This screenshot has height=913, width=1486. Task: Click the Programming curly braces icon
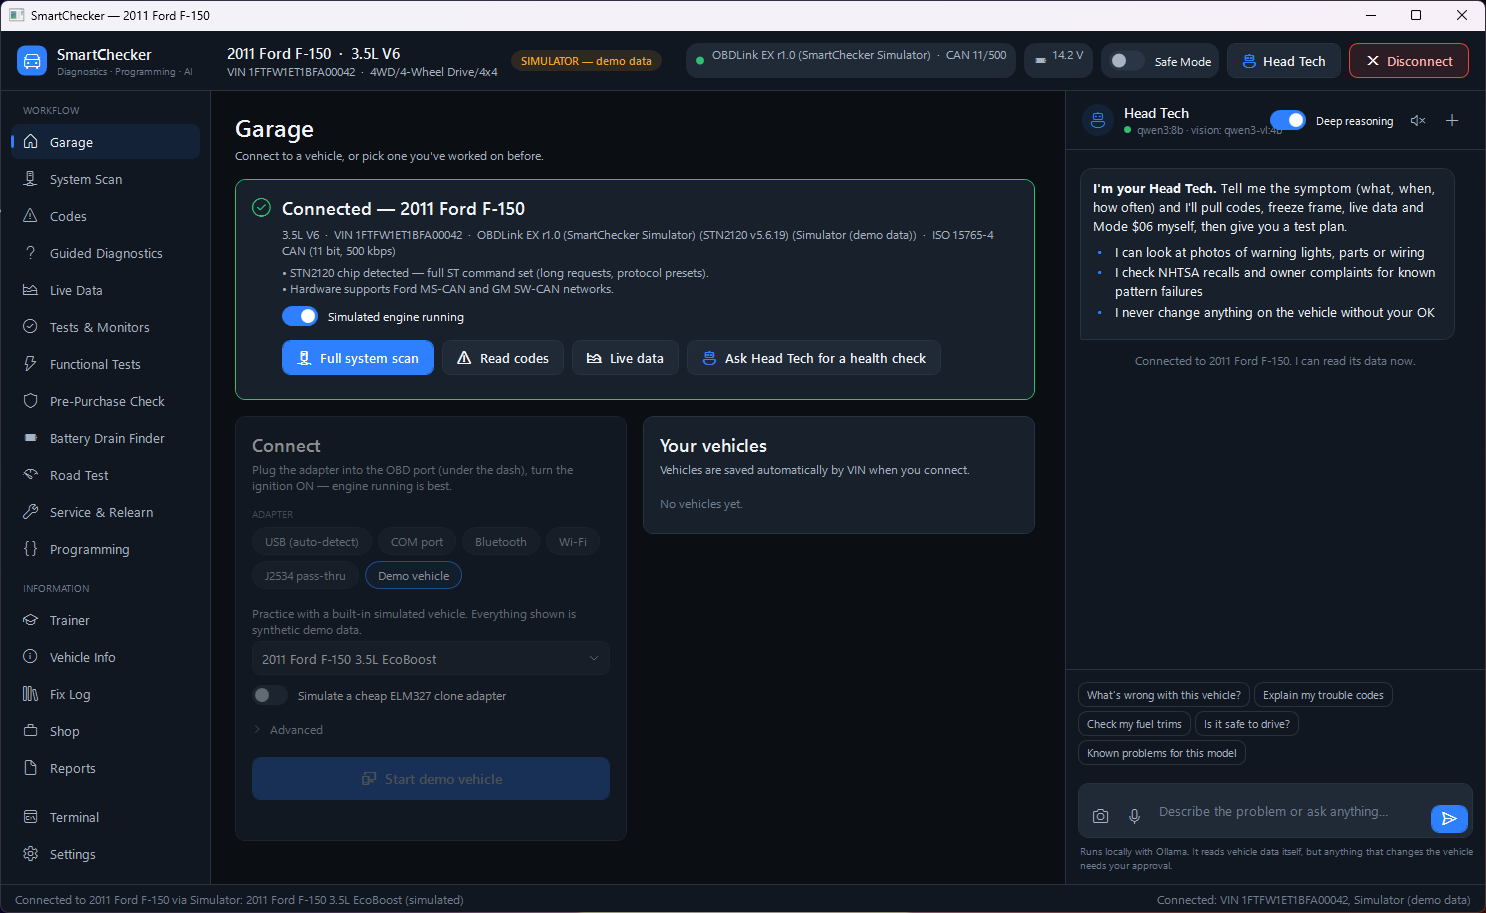click(30, 549)
